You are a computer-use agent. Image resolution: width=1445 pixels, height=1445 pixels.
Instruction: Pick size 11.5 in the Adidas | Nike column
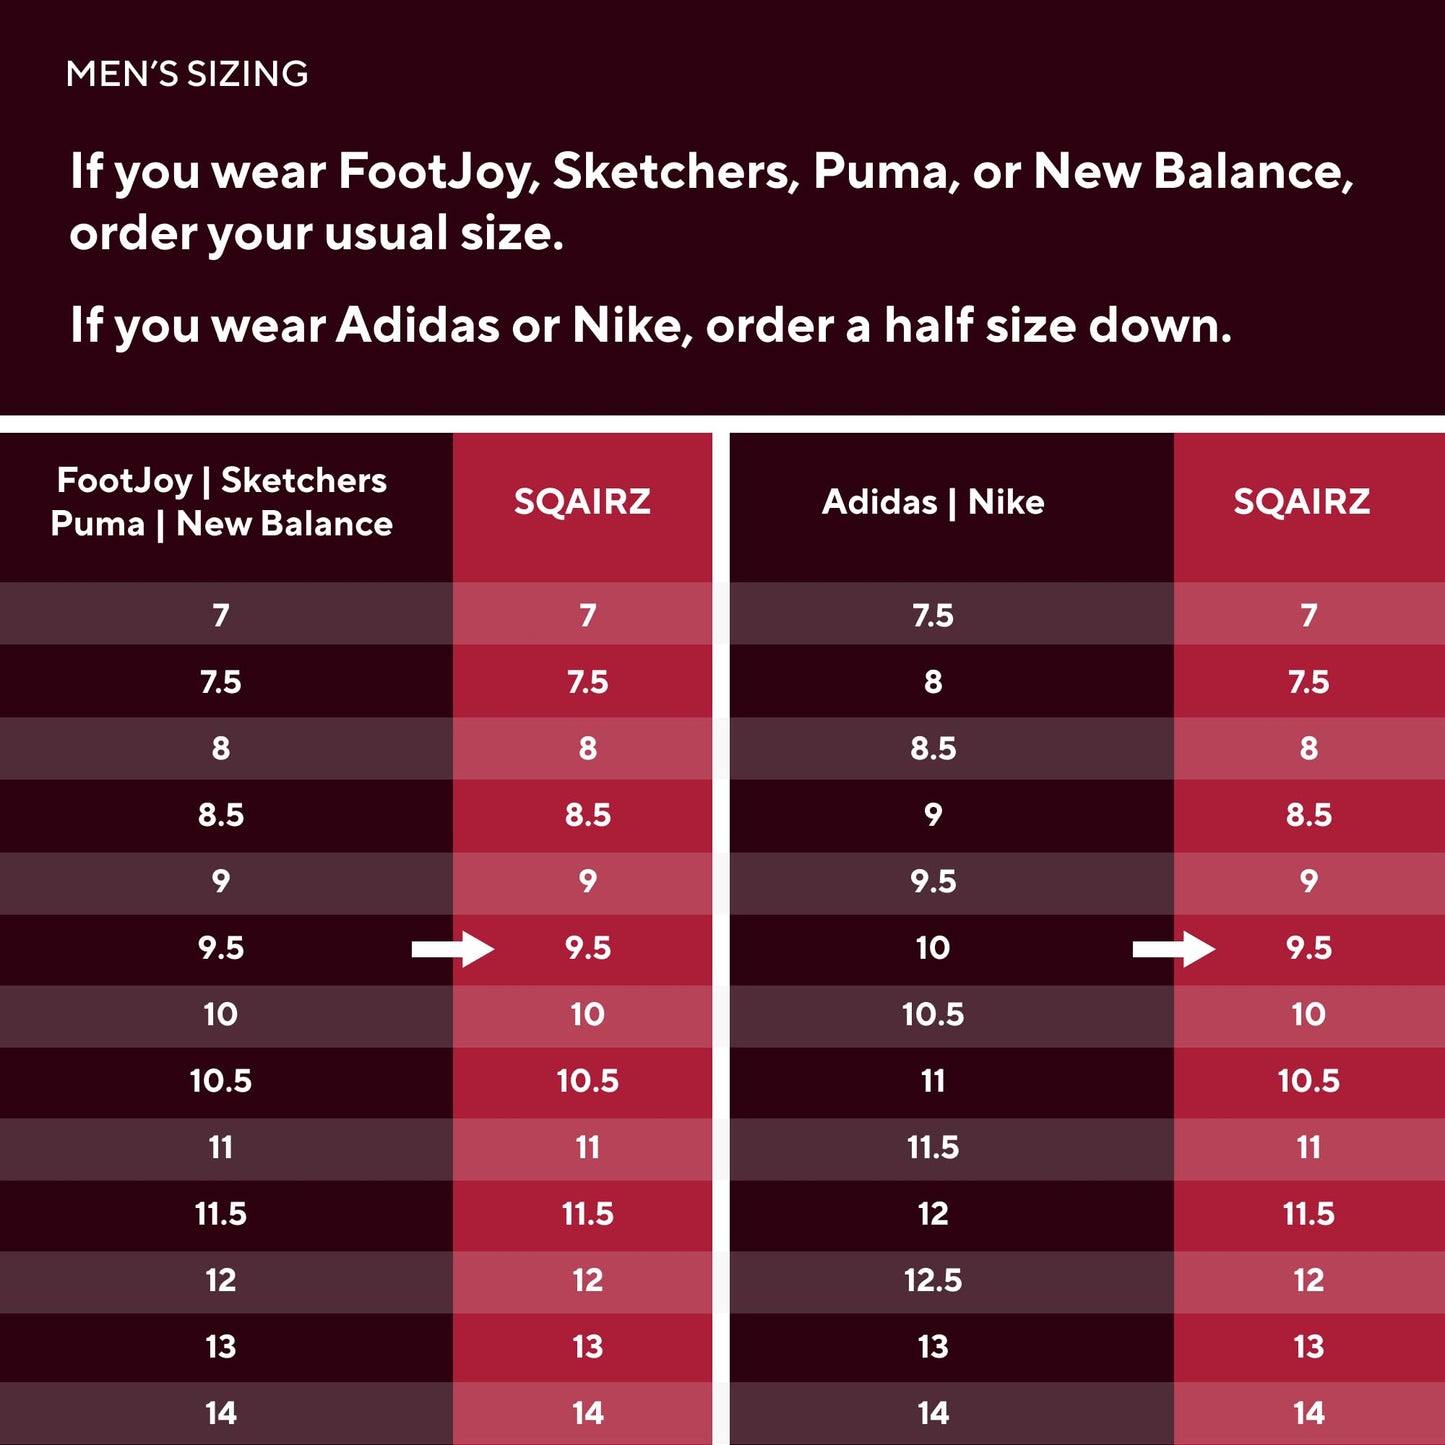click(x=933, y=1148)
